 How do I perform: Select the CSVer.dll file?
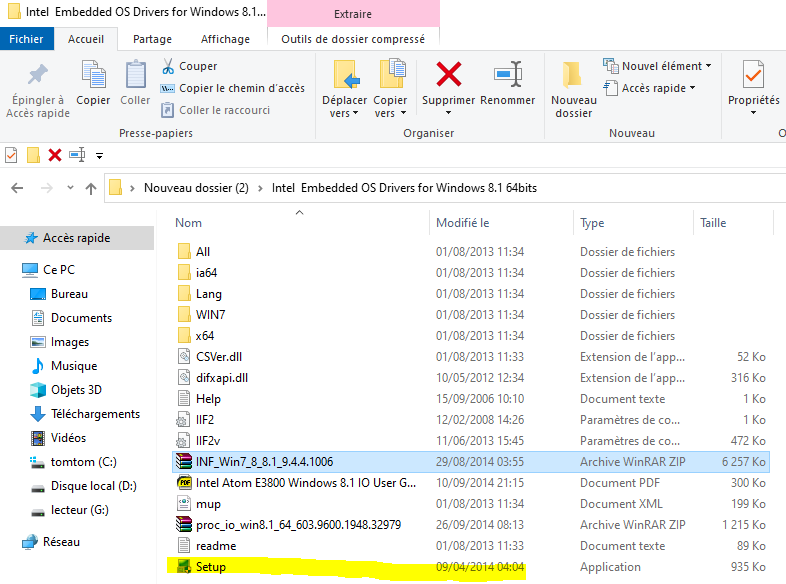pyautogui.click(x=219, y=357)
